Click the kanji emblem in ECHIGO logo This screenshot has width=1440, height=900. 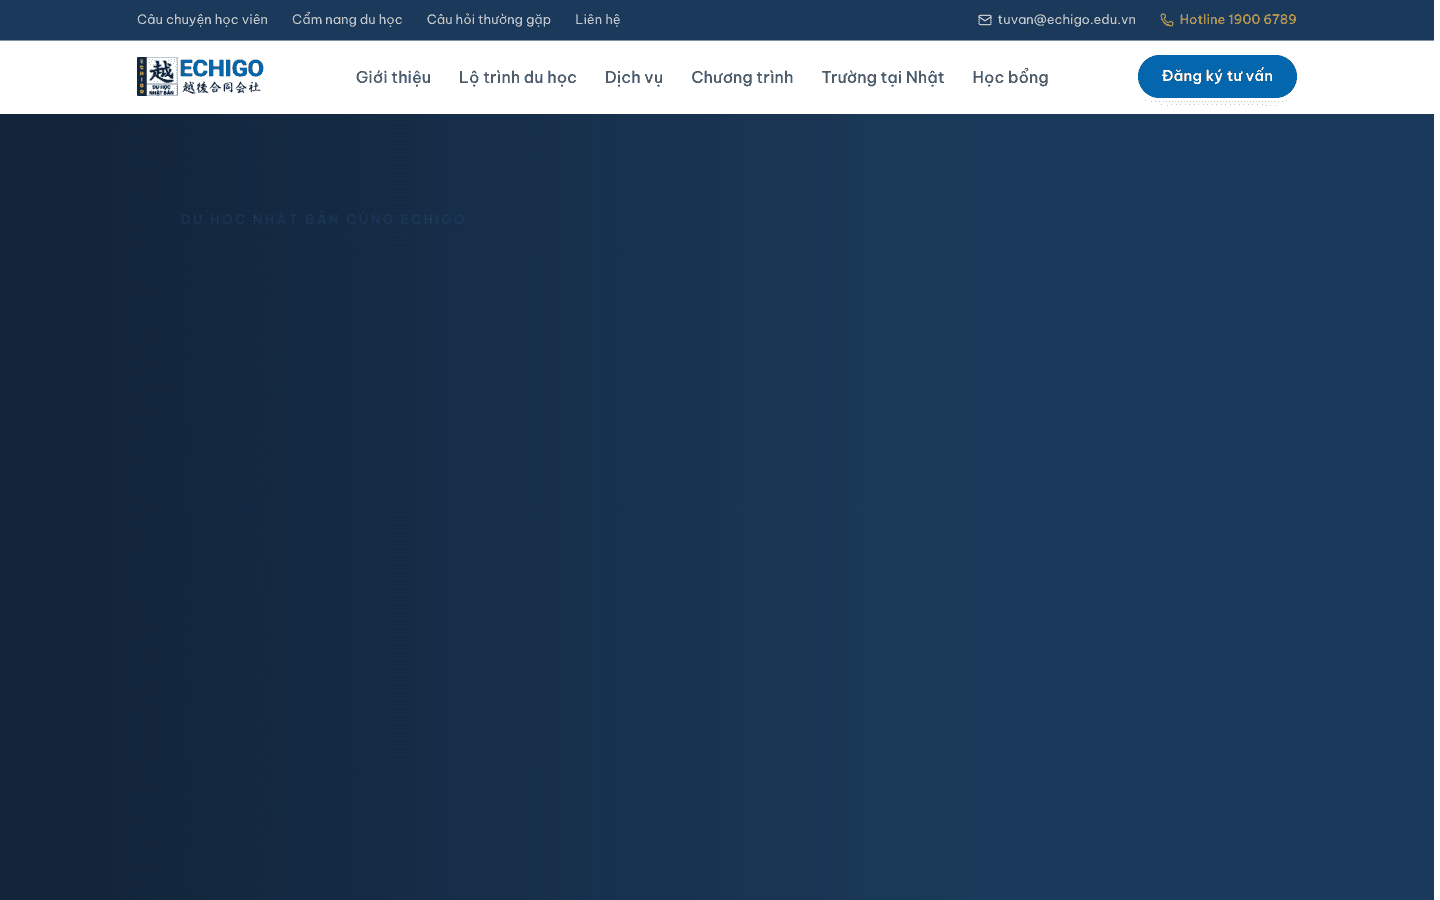pyautogui.click(x=157, y=77)
